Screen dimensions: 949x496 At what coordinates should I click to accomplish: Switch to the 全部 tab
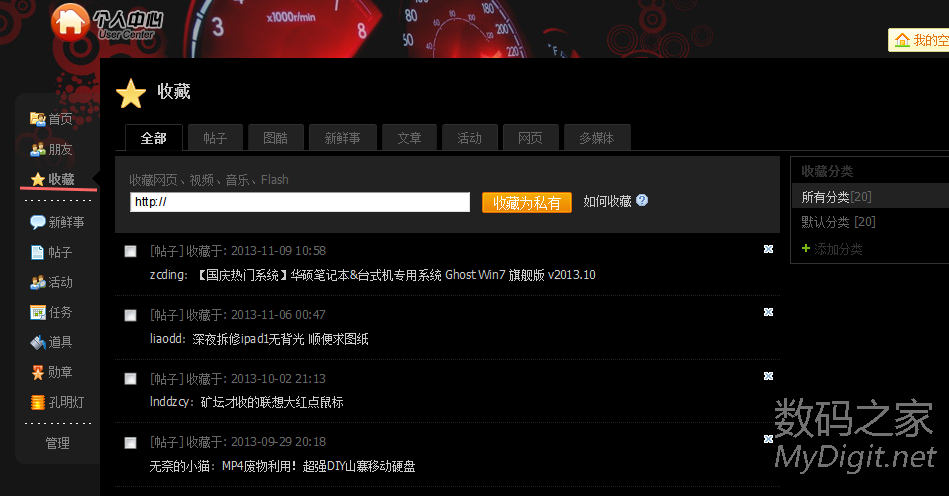[154, 138]
